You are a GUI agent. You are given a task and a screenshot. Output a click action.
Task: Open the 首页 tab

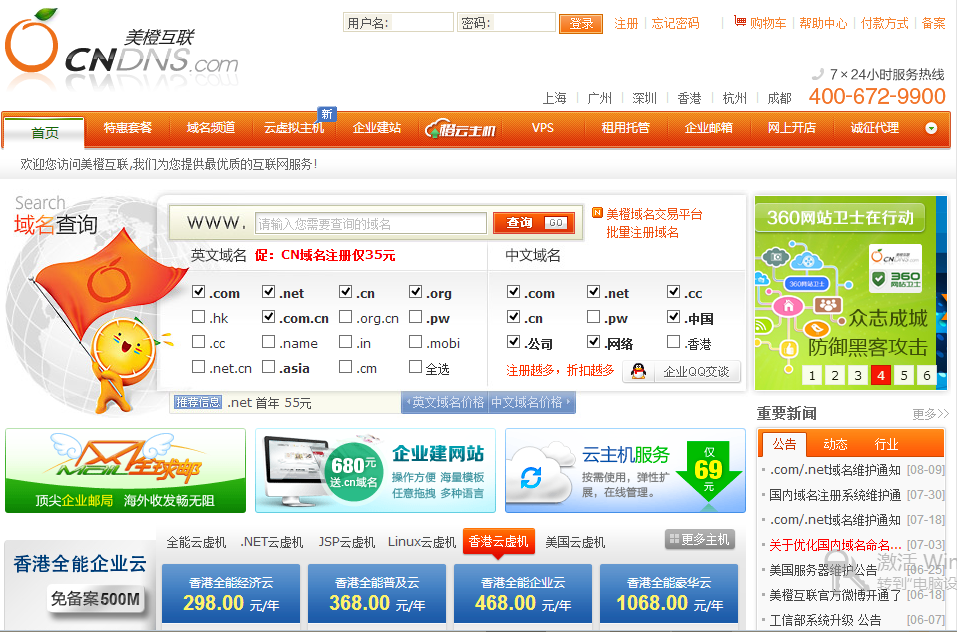pyautogui.click(x=45, y=132)
